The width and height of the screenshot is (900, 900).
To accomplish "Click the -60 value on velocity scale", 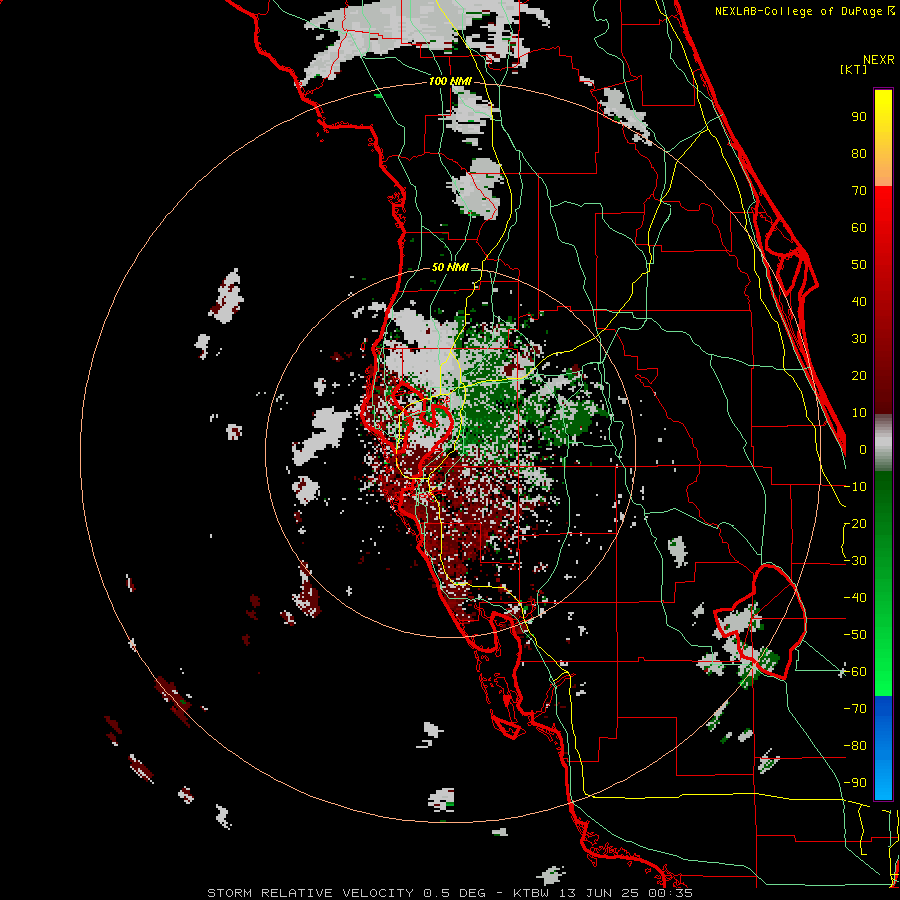I will tap(855, 672).
